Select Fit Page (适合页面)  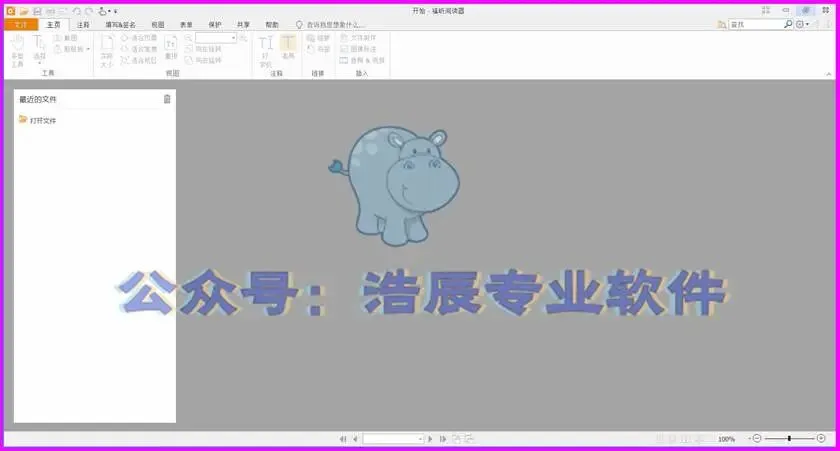point(139,38)
